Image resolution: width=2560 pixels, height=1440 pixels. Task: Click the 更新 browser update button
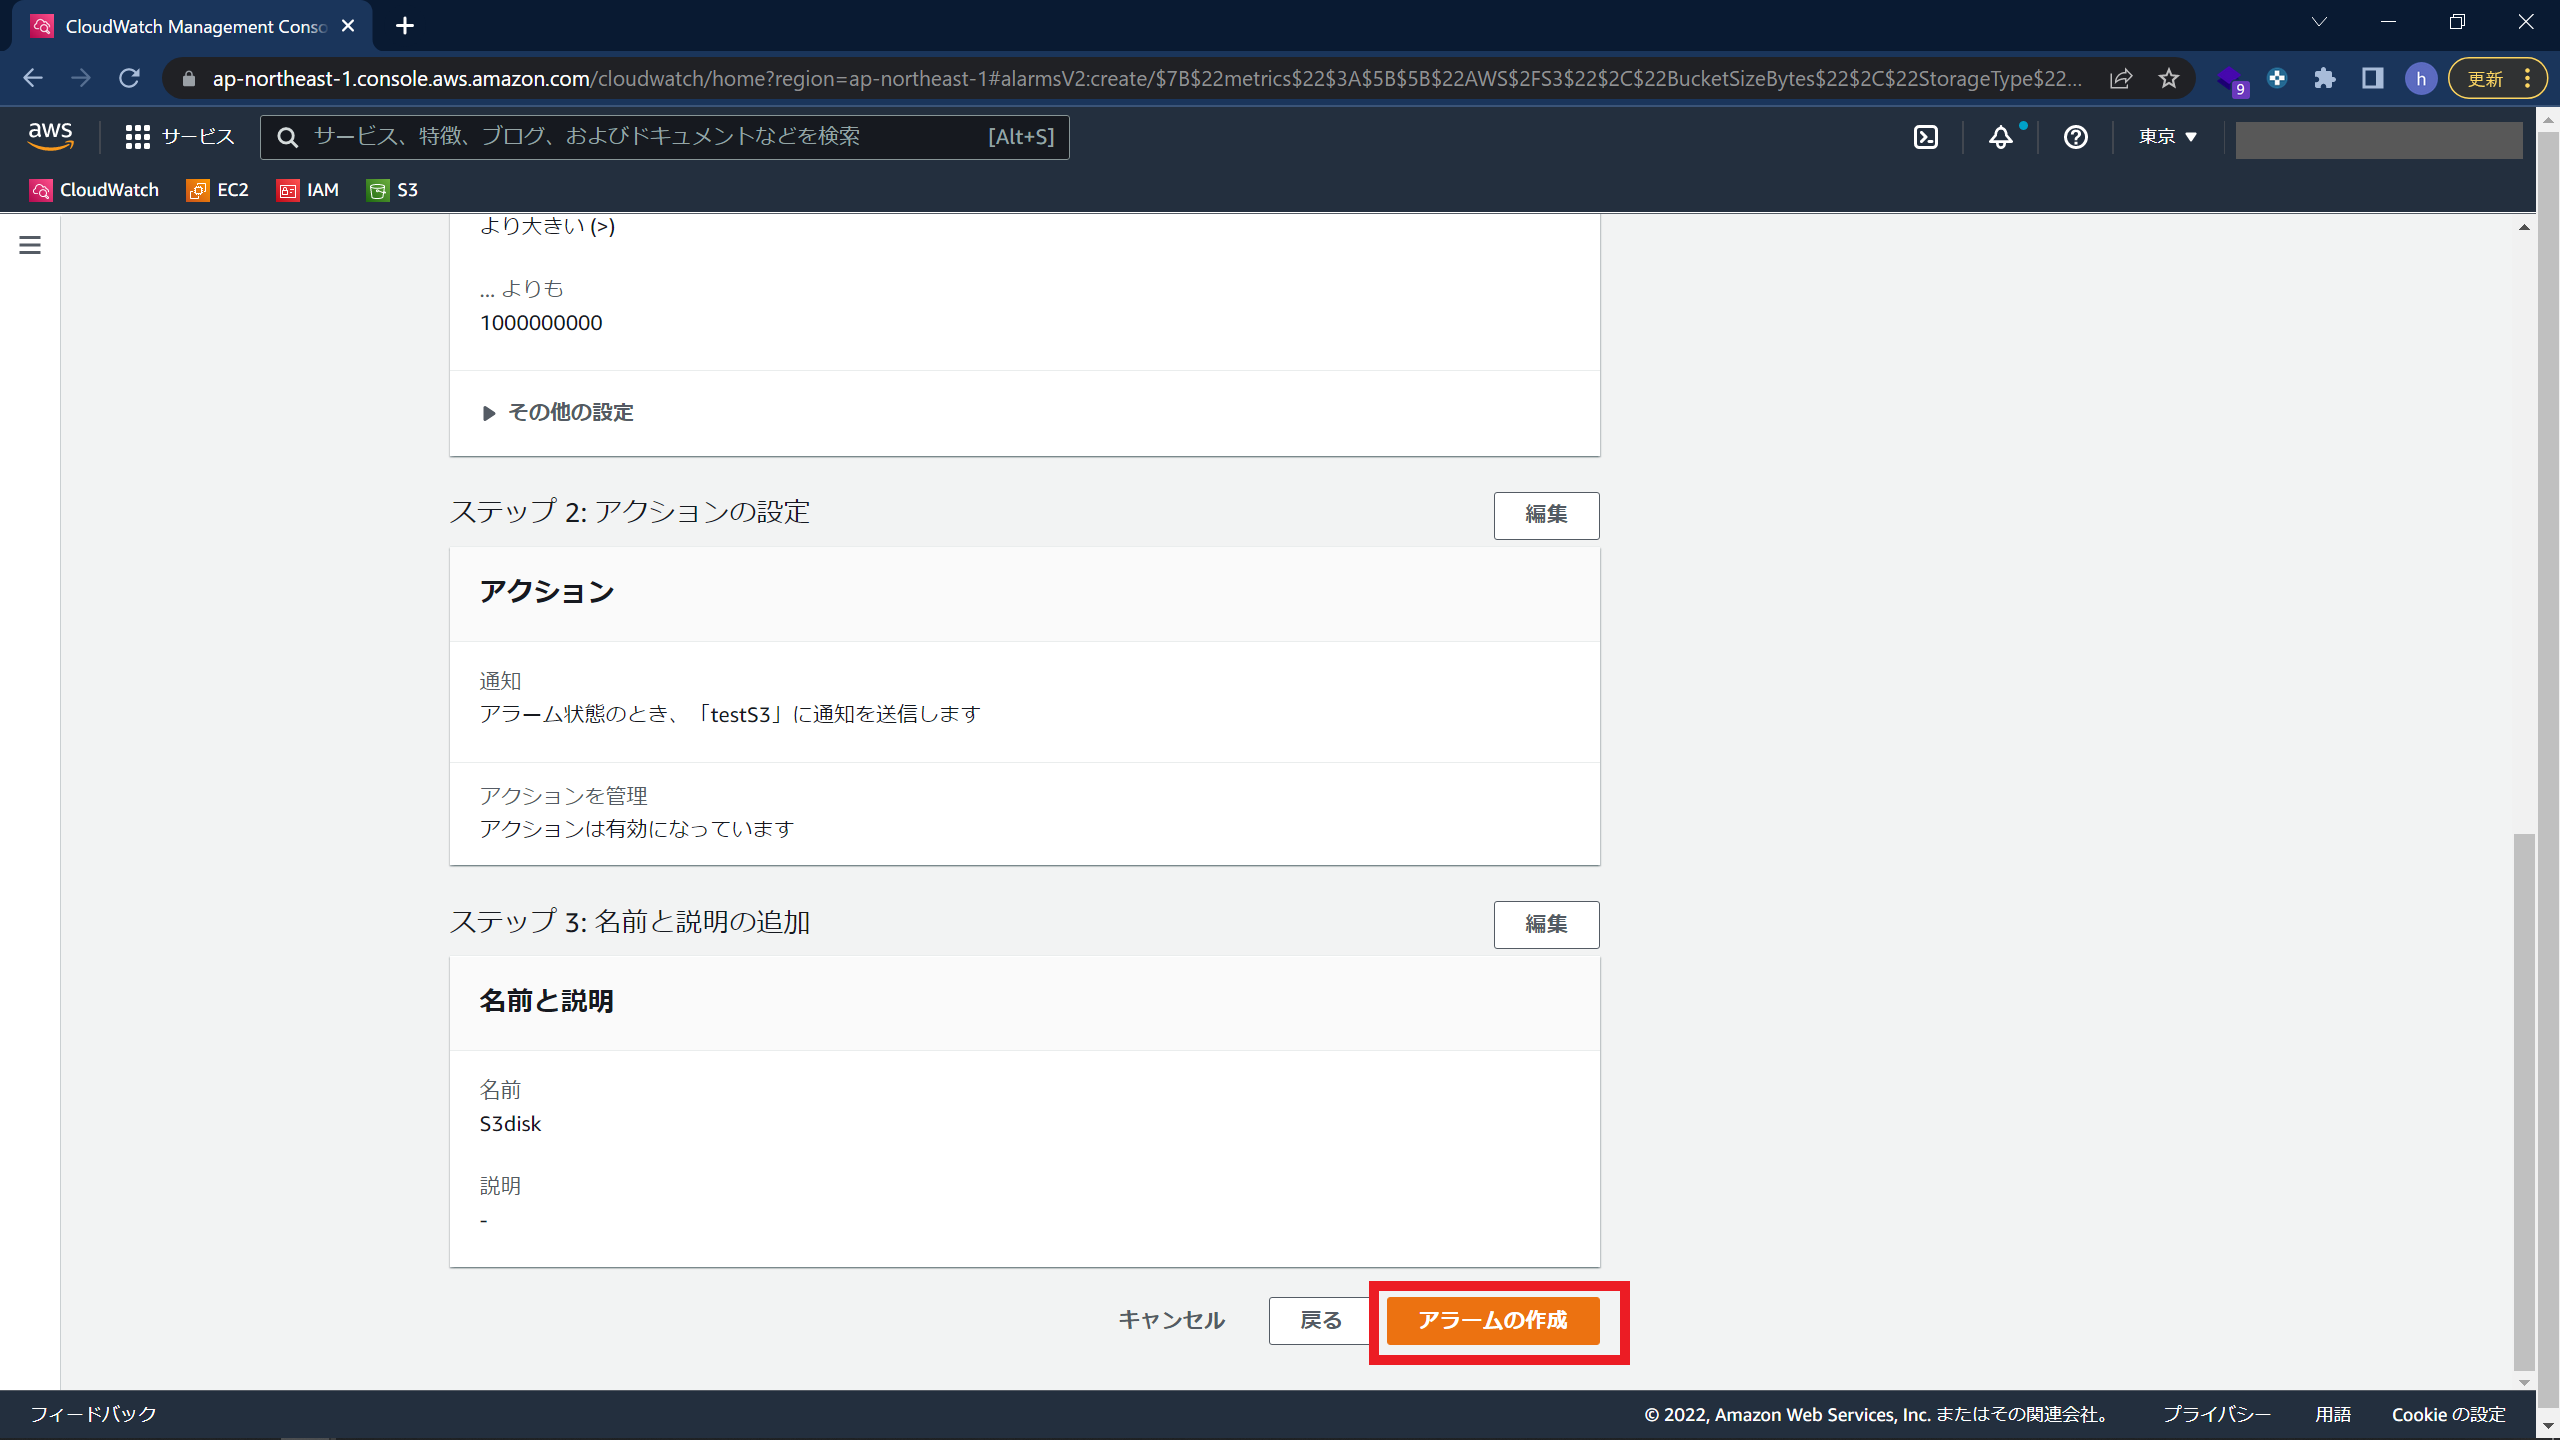pyautogui.click(x=2496, y=78)
